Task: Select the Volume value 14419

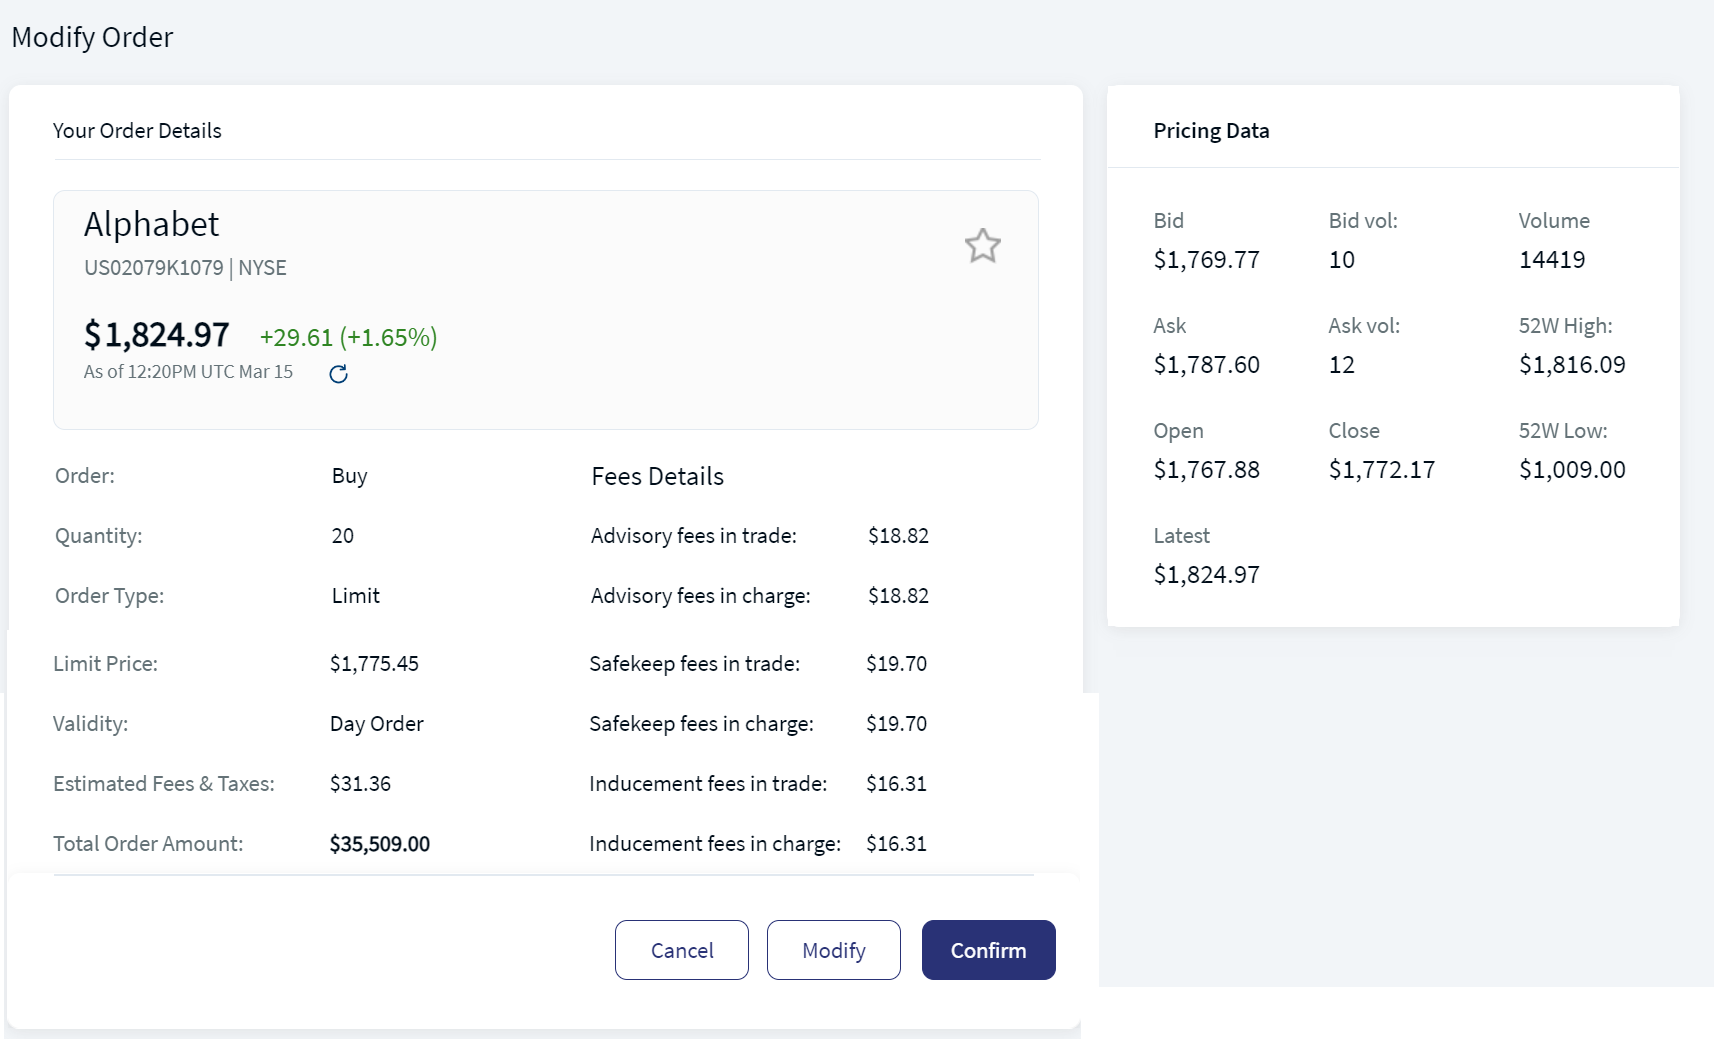Action: 1552,260
